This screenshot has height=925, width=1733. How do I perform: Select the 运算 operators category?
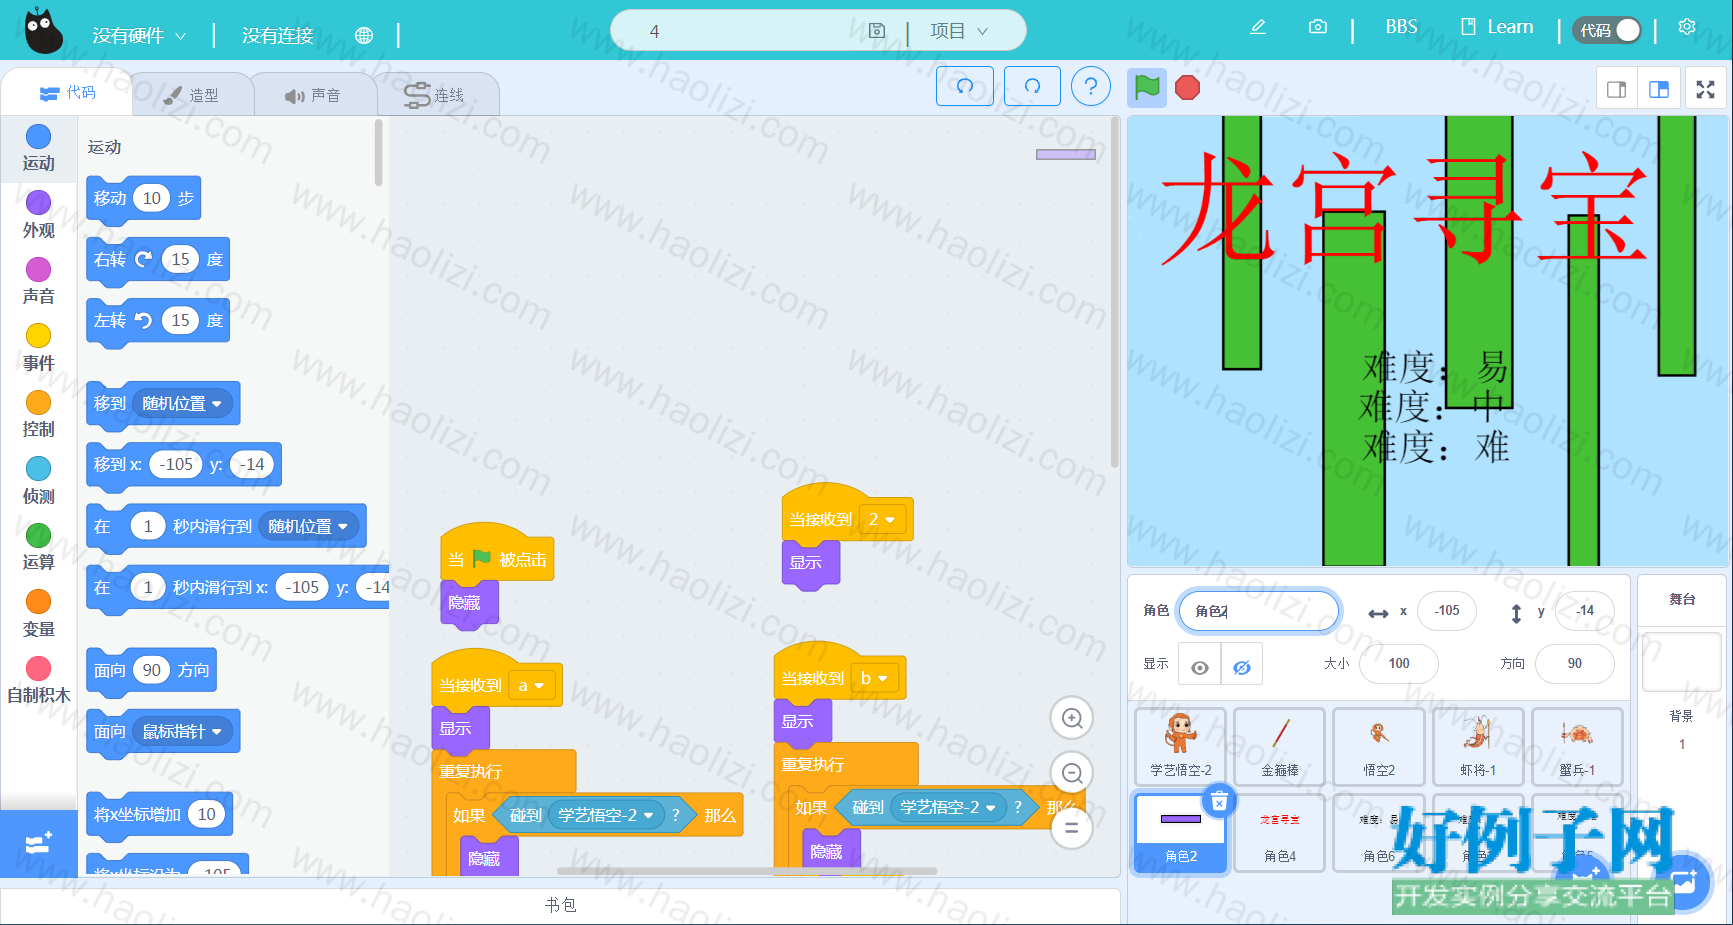38,547
